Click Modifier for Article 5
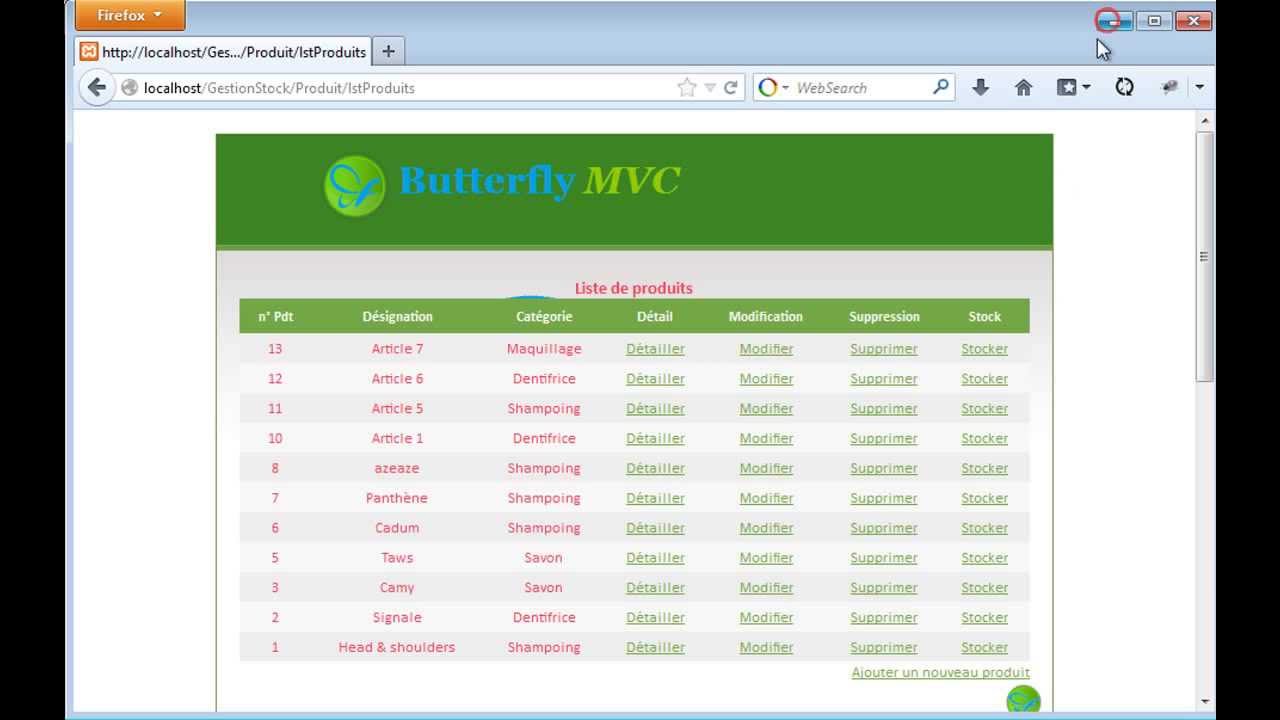Screen dimensions: 1280x720 click(x=766, y=408)
